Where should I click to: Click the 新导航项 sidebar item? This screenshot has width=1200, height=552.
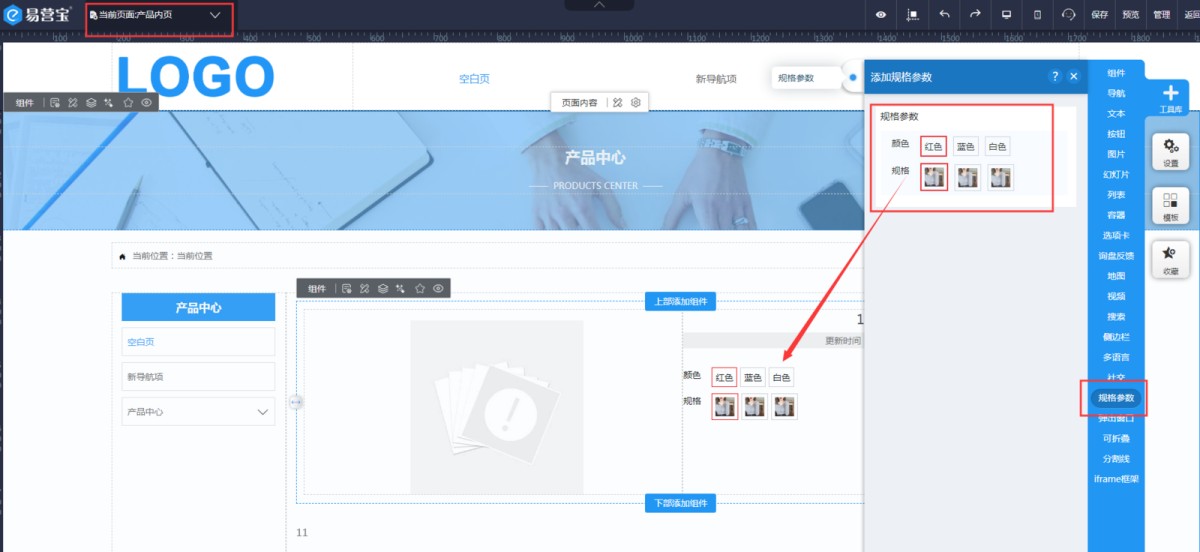pos(198,377)
